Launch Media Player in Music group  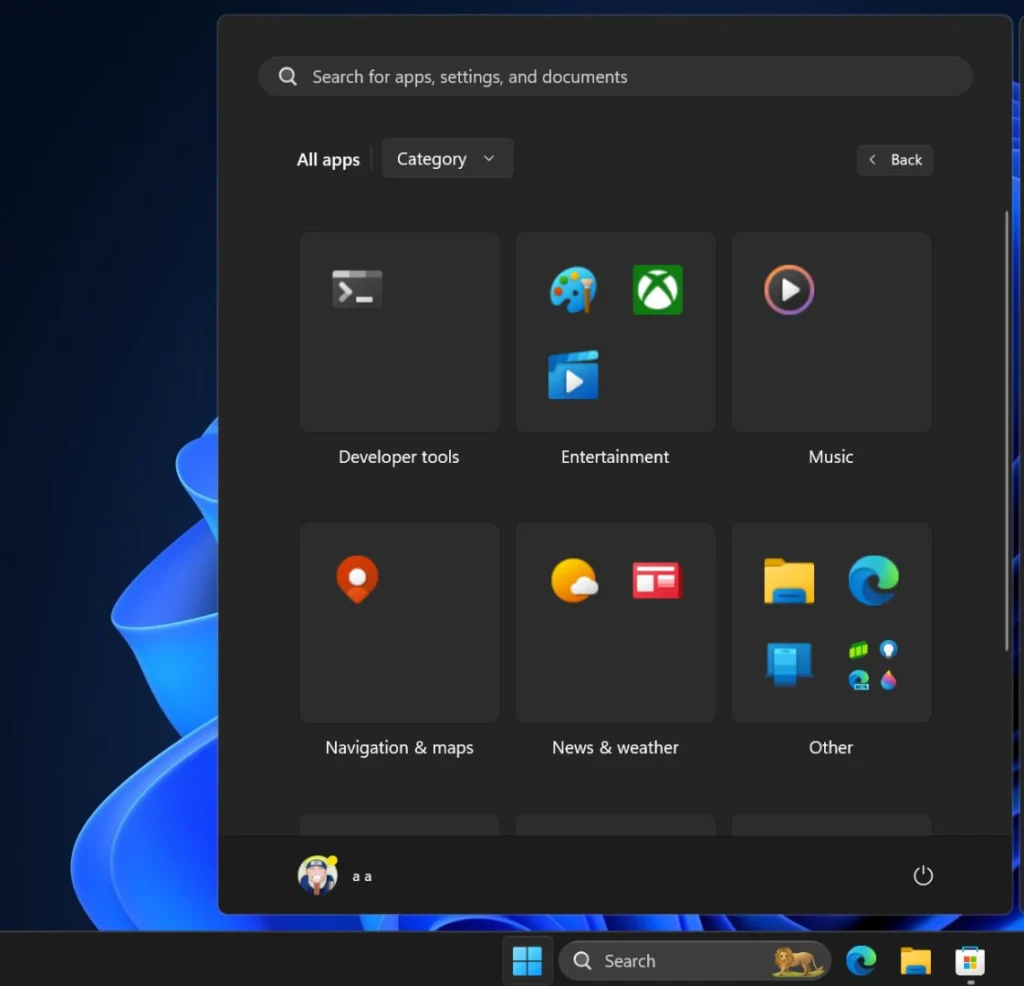tap(789, 289)
